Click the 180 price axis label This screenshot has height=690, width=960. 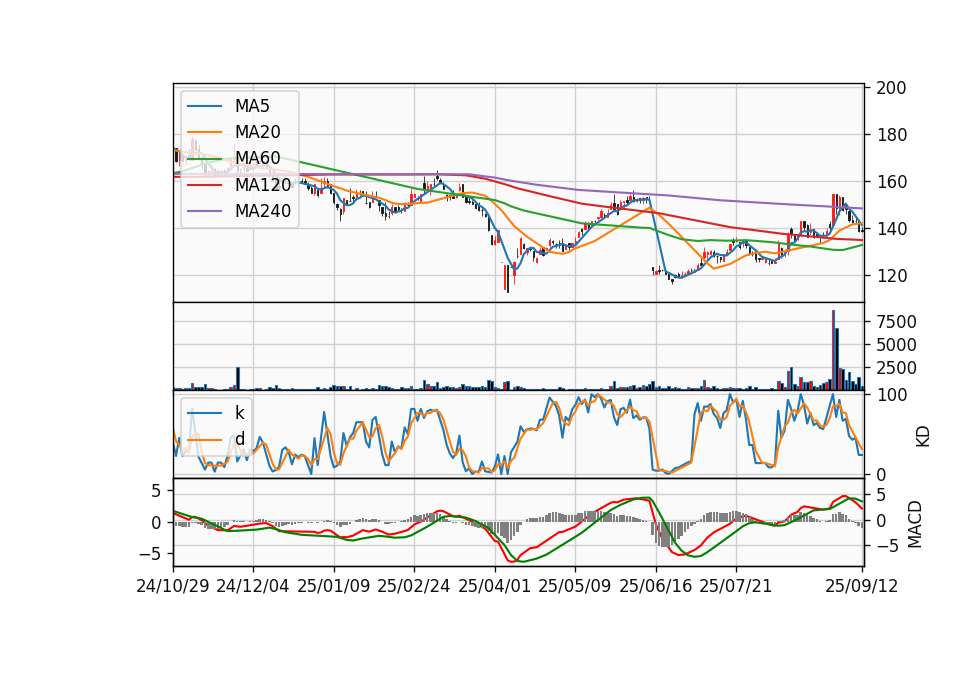pyautogui.click(x=891, y=135)
